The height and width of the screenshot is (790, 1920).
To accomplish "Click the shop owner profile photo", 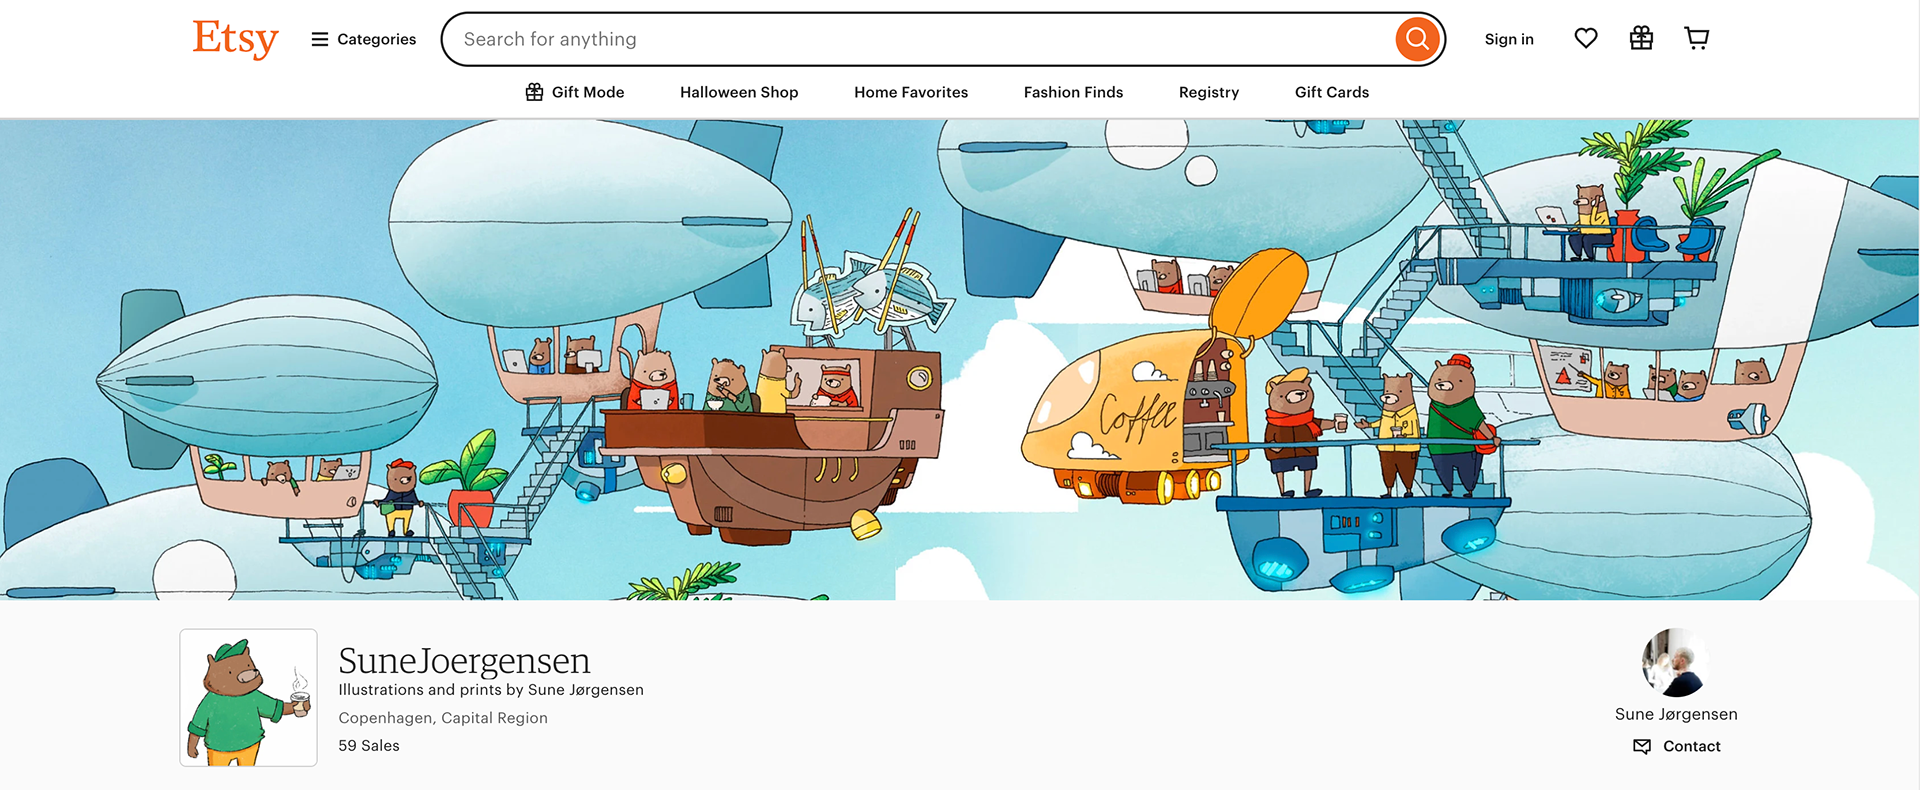I will [1676, 663].
